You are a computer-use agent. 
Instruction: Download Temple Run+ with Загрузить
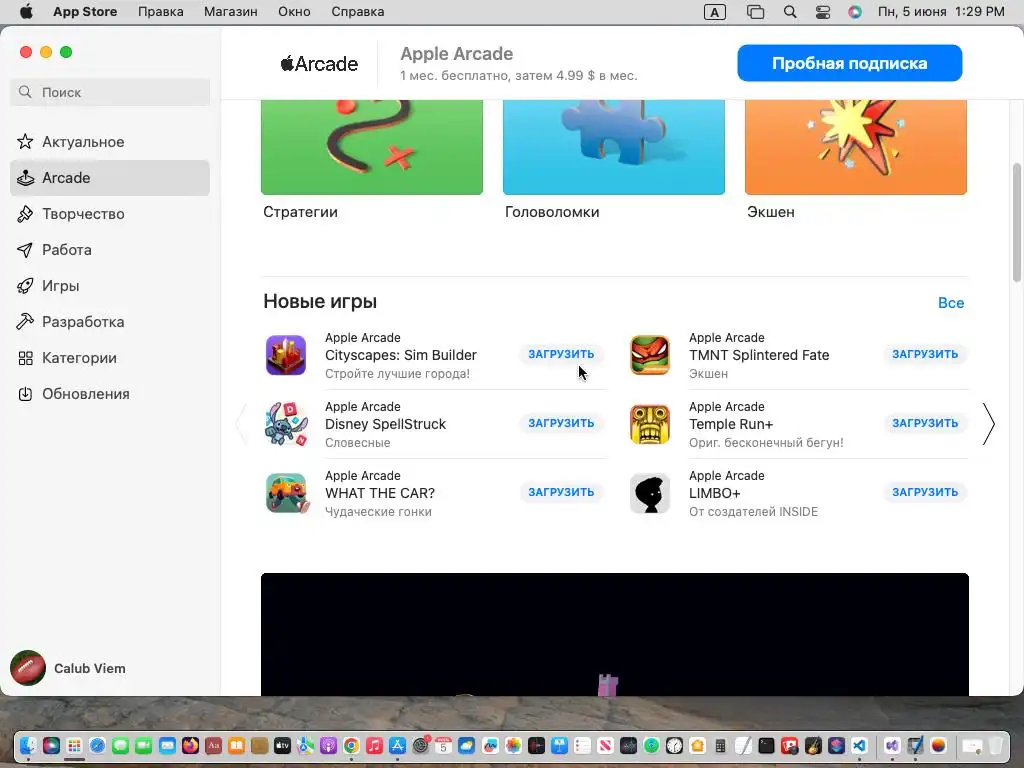click(x=925, y=423)
